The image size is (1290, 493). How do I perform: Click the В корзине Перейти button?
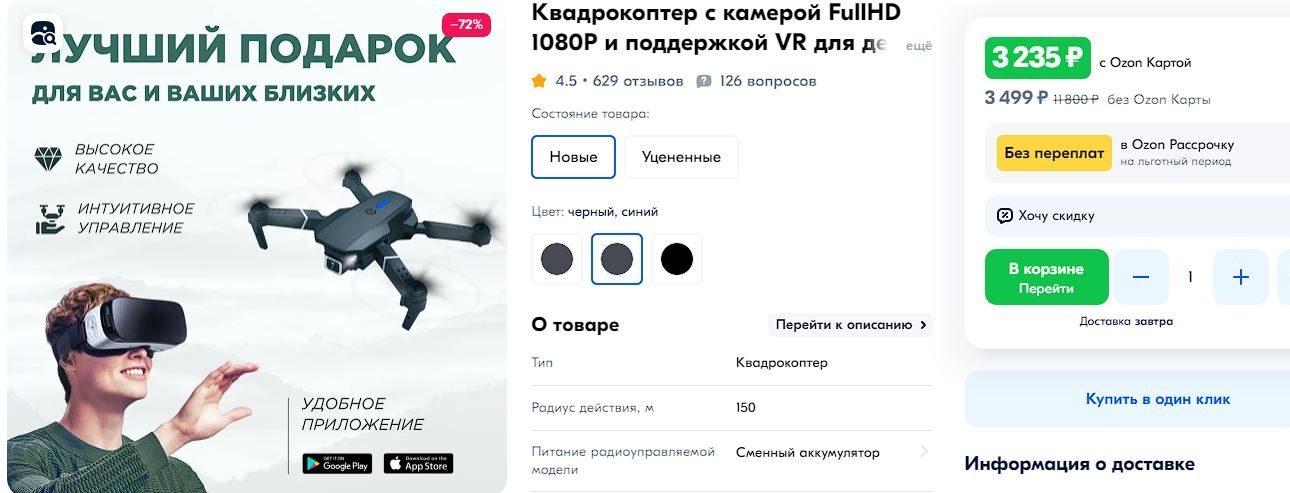click(x=1047, y=277)
